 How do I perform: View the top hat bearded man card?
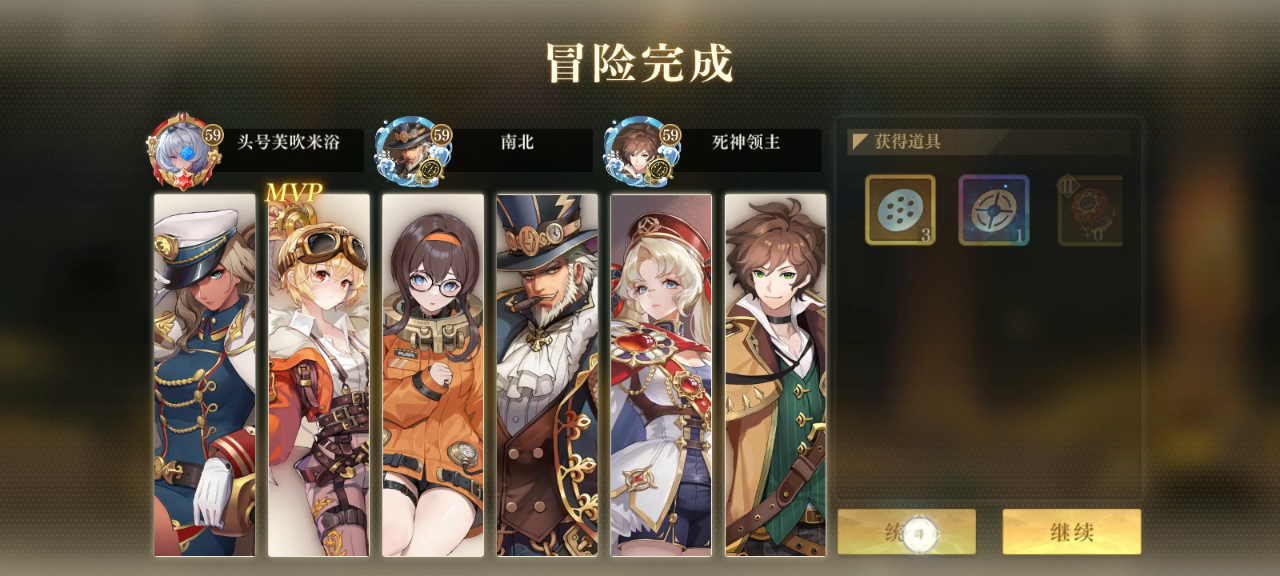547,375
